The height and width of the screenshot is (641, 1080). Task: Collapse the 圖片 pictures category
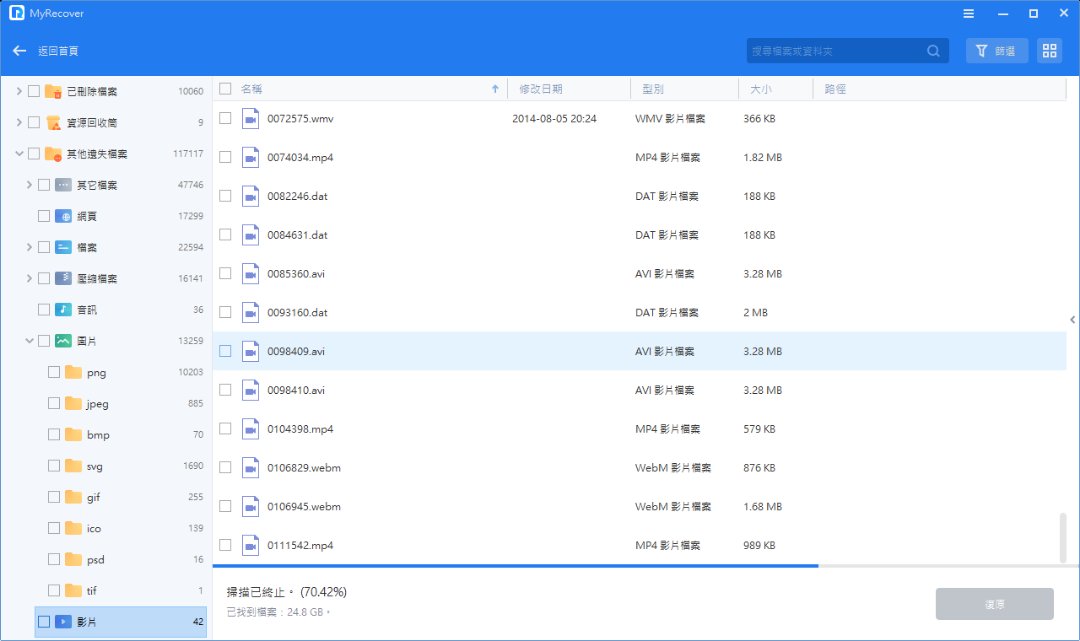click(29, 341)
